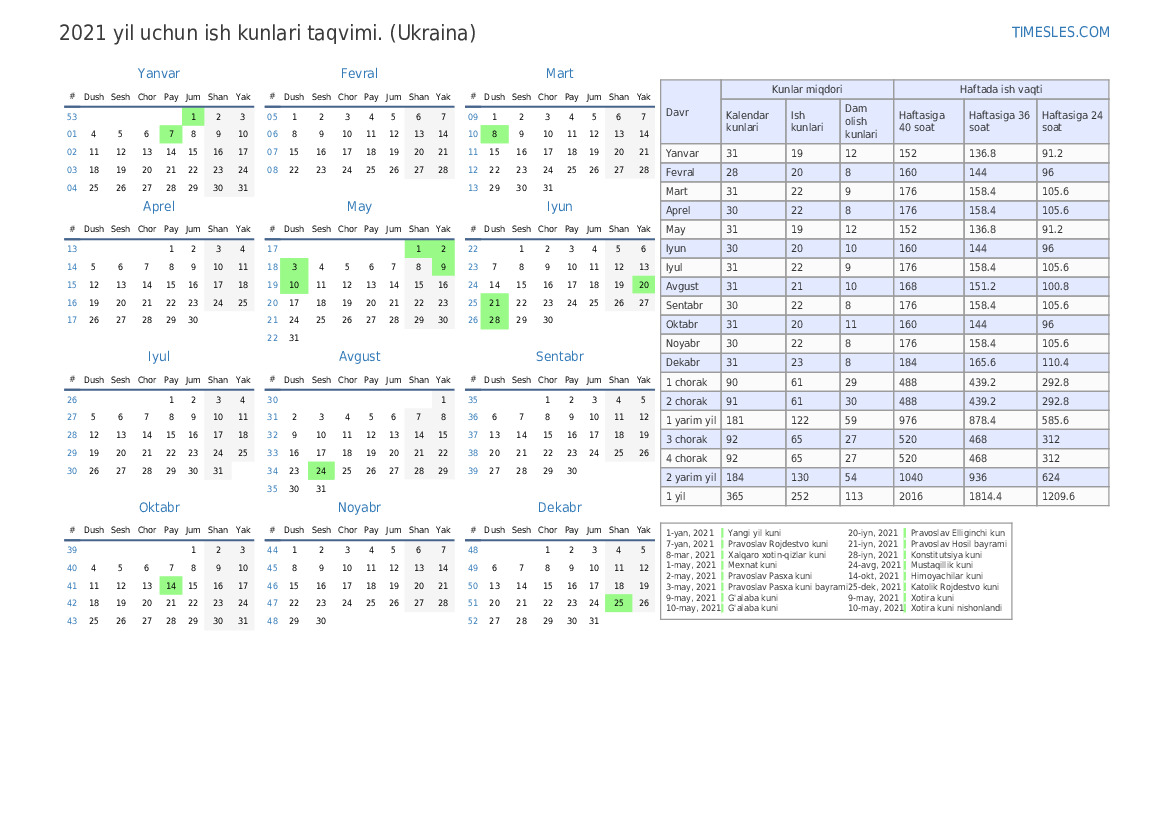1169x827 pixels.
Task: Click the 'Haftada ish vaqti' table header
Action: pyautogui.click(x=1000, y=89)
